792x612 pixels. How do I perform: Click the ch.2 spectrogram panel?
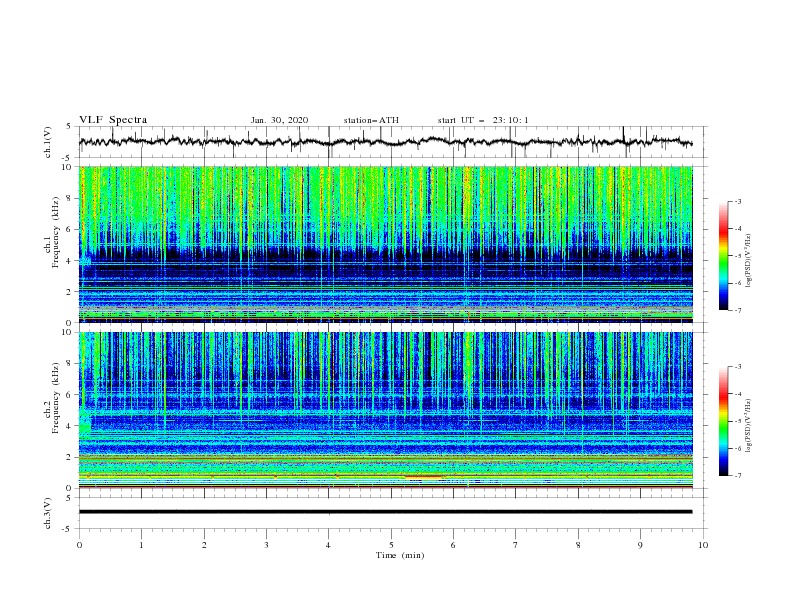(x=386, y=410)
